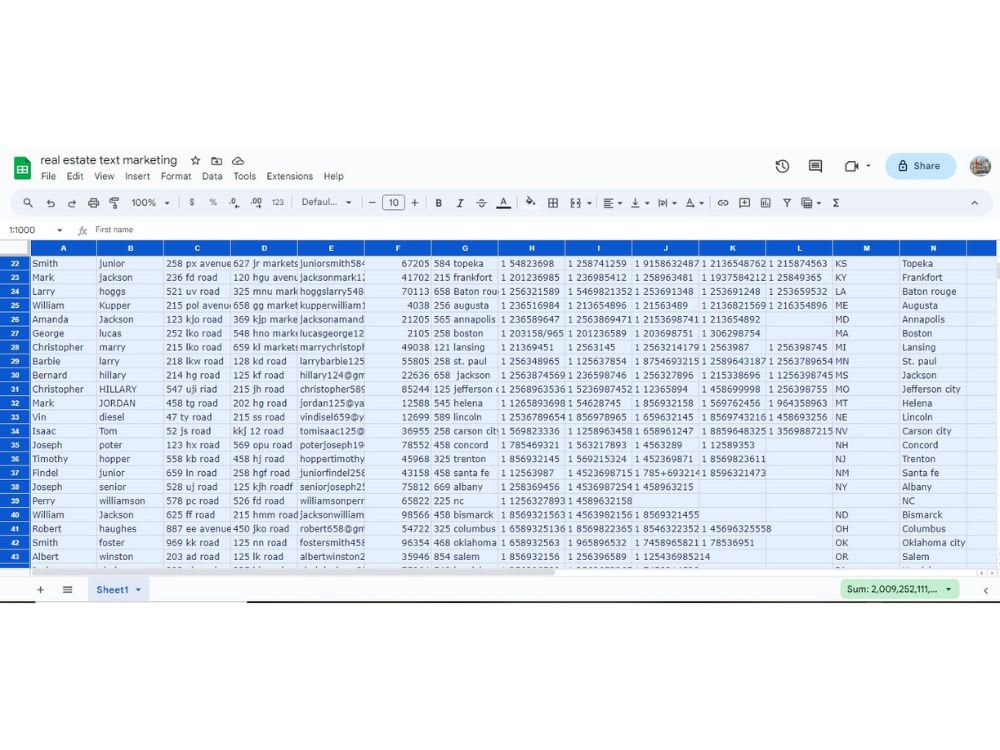Open the zoom 100% dropdown

coord(151,202)
